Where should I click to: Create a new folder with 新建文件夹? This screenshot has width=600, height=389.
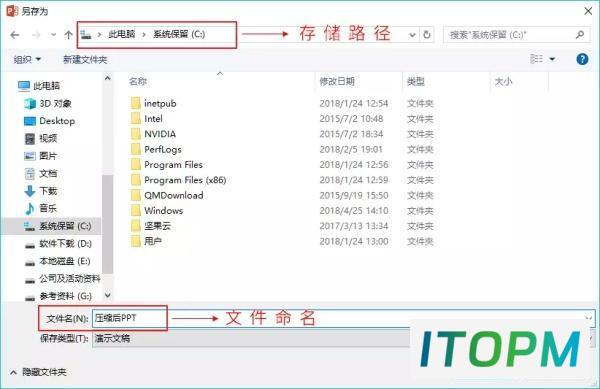tap(85, 59)
